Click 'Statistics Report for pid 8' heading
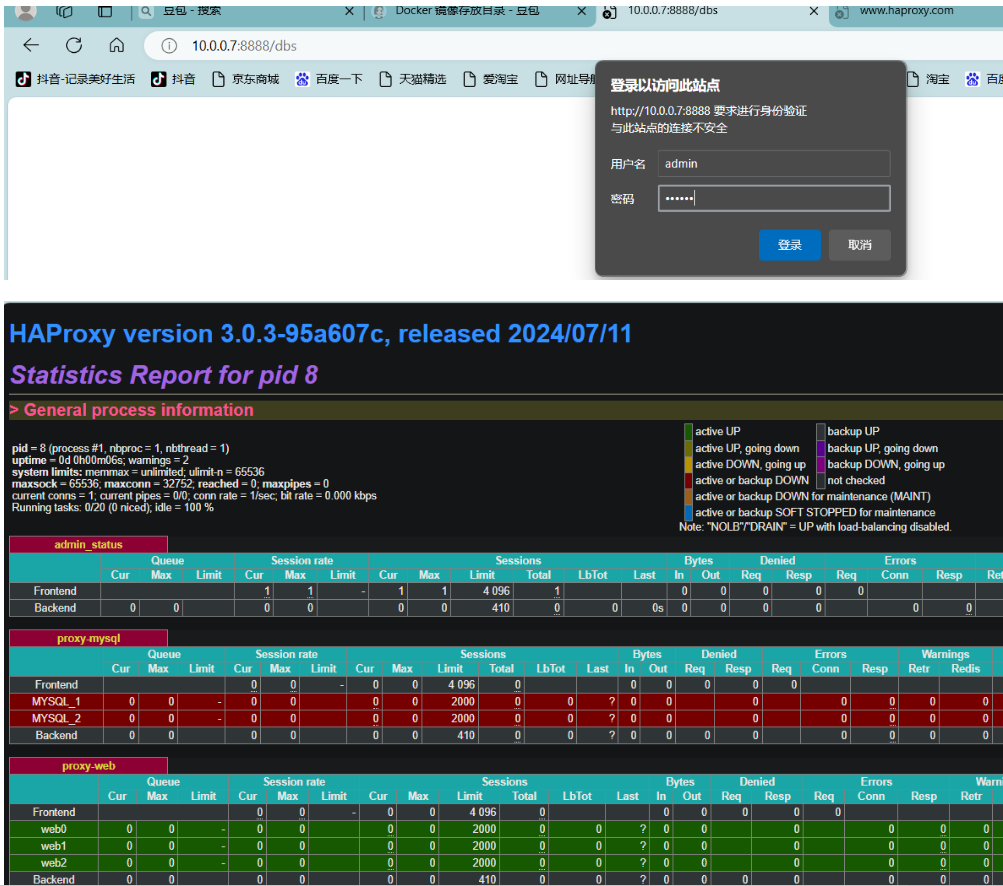 pos(164,375)
